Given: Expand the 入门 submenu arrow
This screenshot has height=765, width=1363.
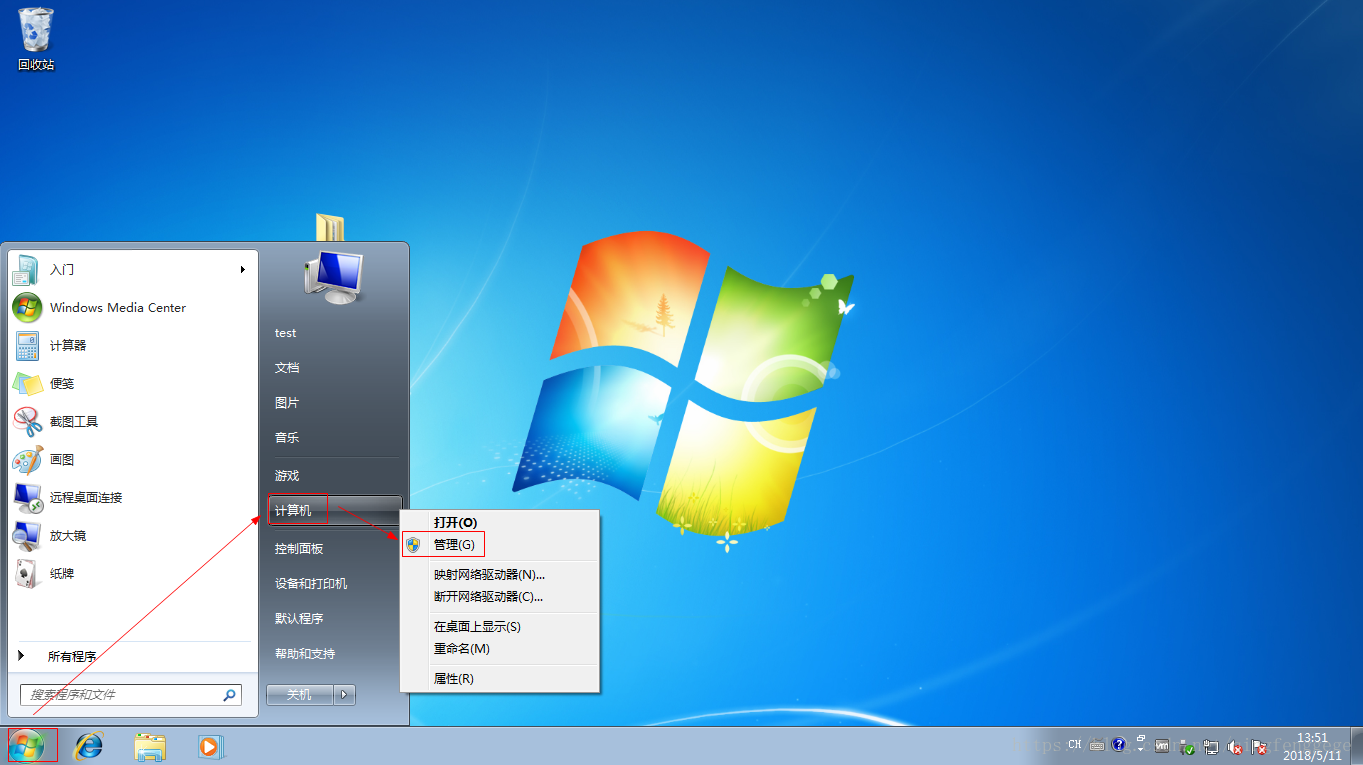Looking at the screenshot, I should (x=242, y=270).
